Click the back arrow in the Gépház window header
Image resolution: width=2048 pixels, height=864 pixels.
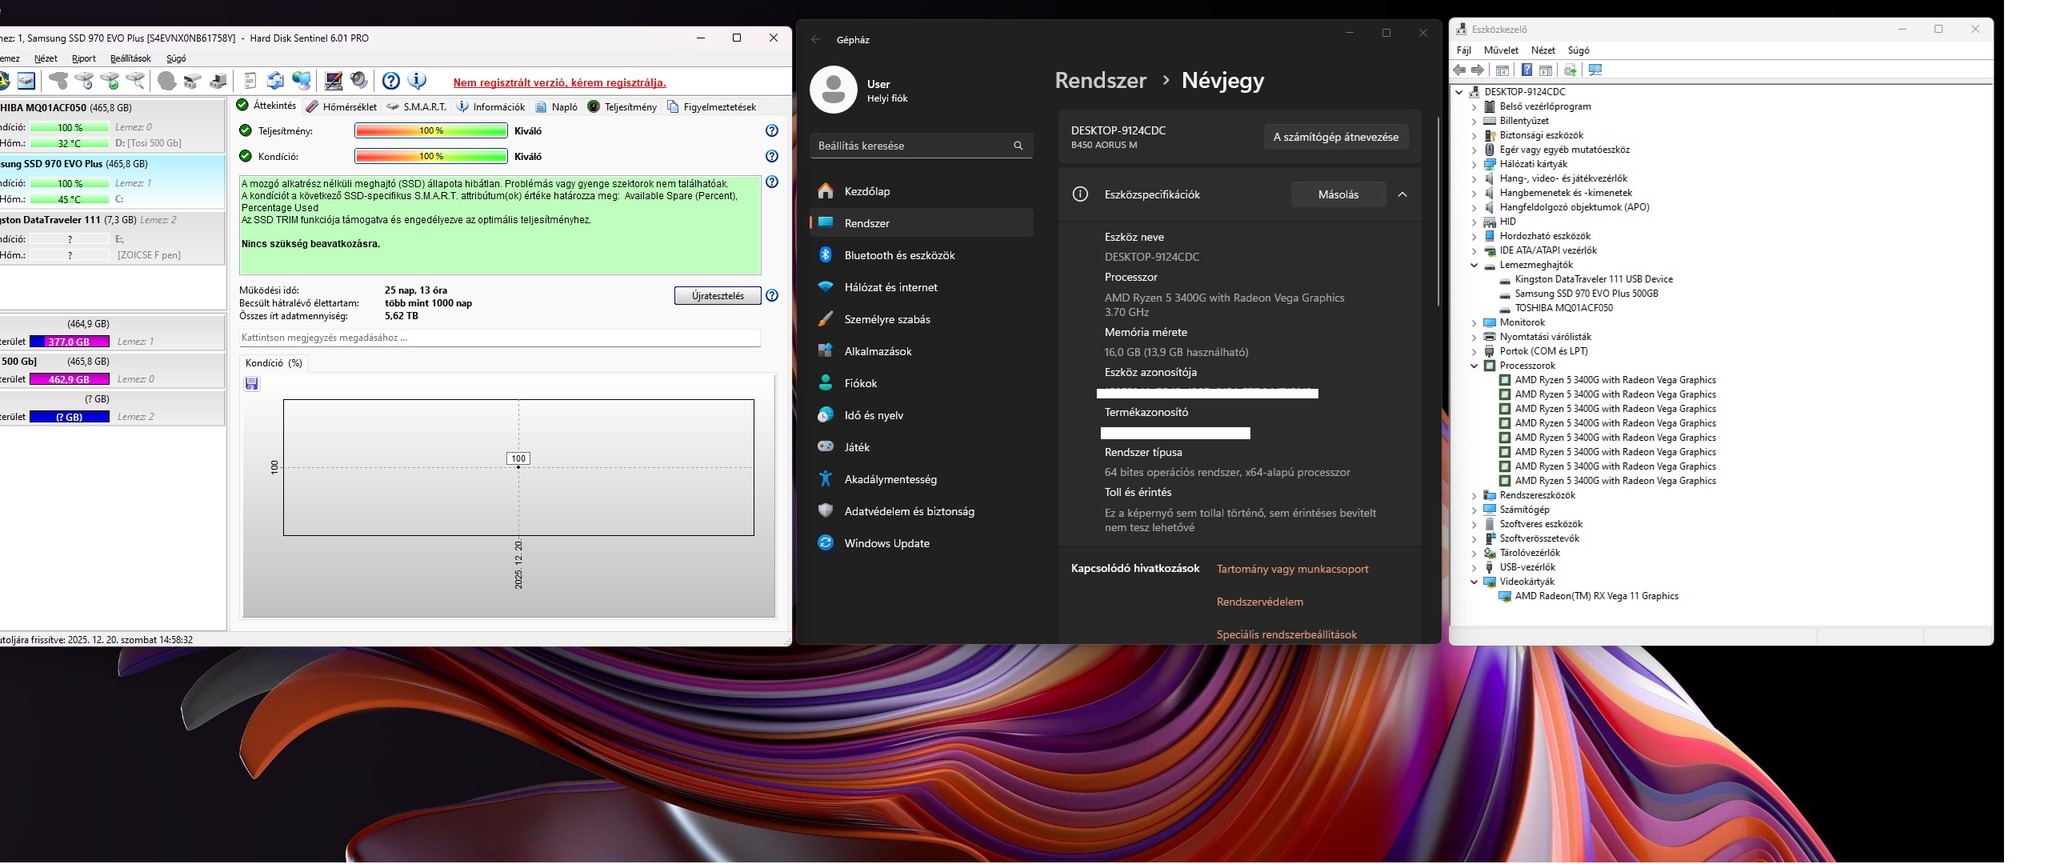(x=816, y=39)
